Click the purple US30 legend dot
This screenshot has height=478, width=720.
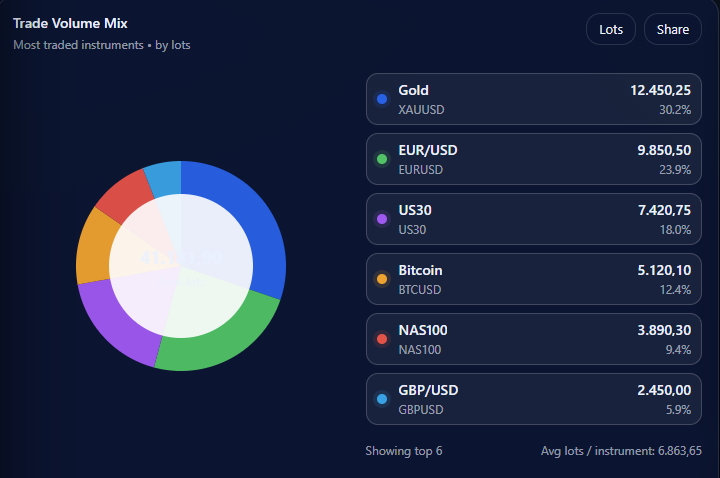[x=381, y=219]
